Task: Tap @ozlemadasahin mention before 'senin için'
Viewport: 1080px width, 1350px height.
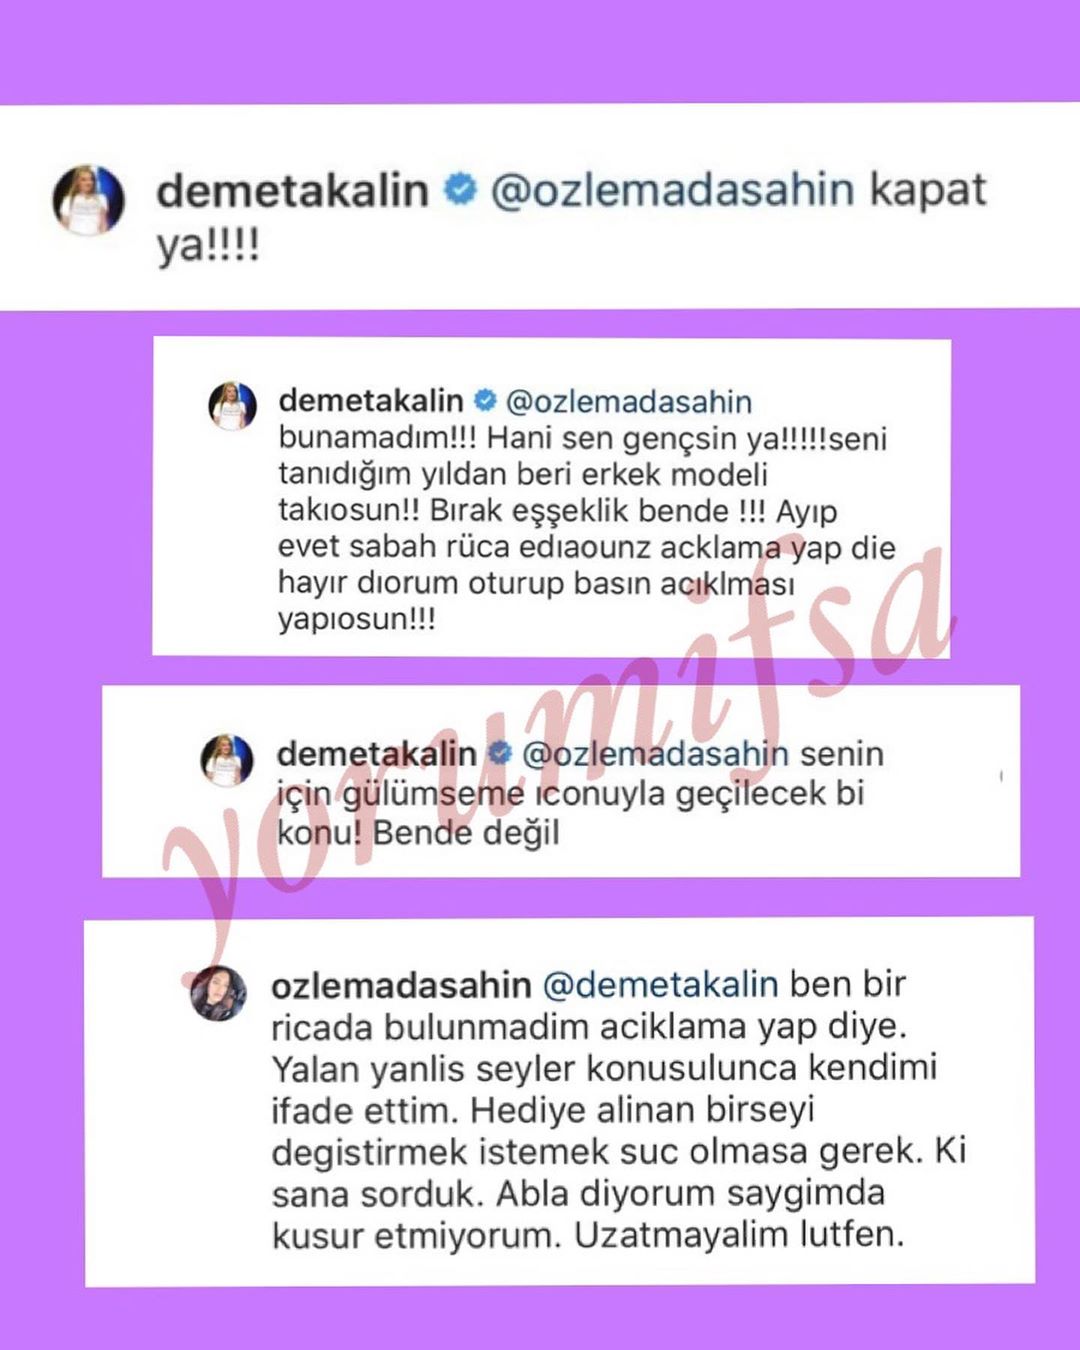Action: [655, 753]
